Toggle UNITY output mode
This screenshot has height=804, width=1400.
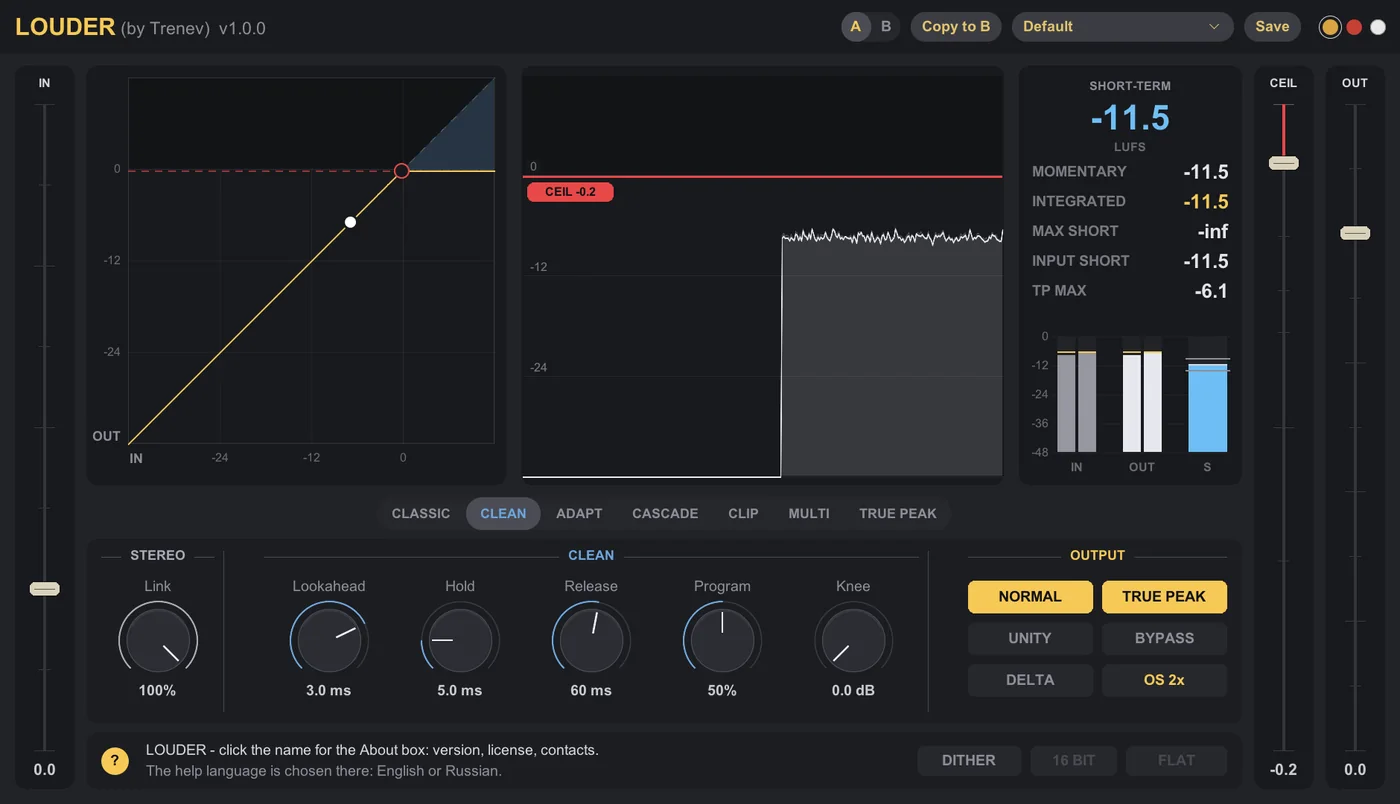point(1030,638)
